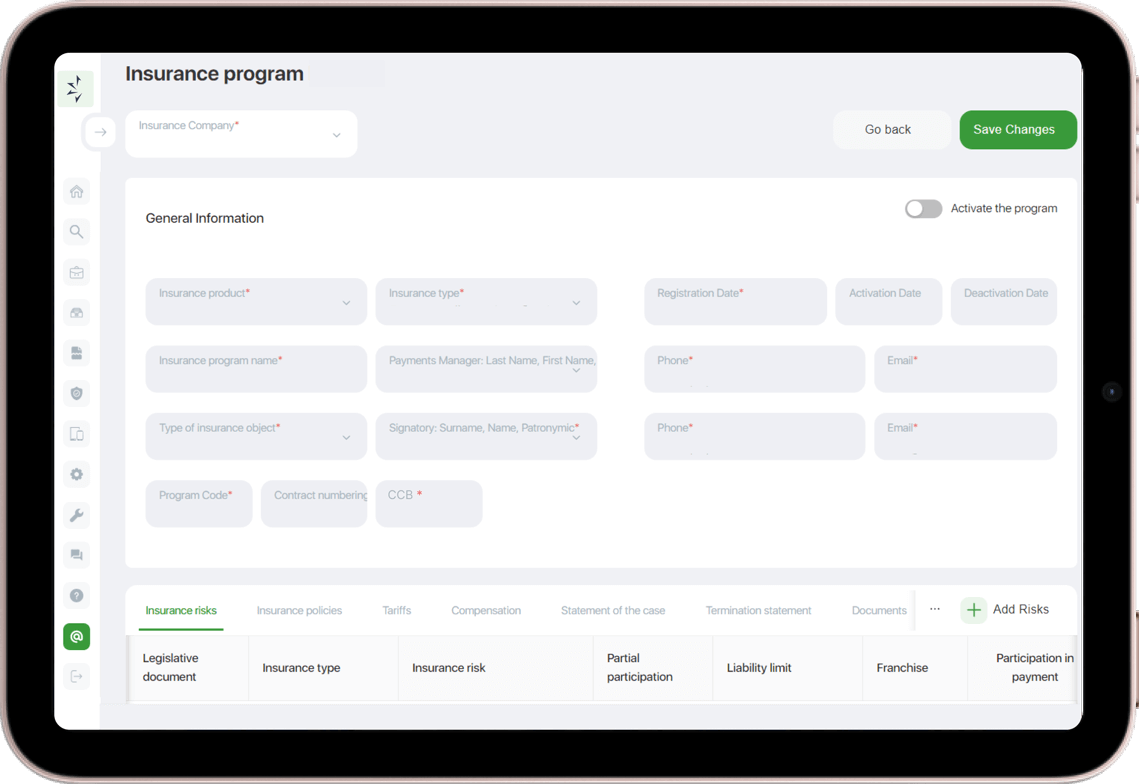
Task: Focus the Deactivation Date field
Action: click(x=1003, y=302)
